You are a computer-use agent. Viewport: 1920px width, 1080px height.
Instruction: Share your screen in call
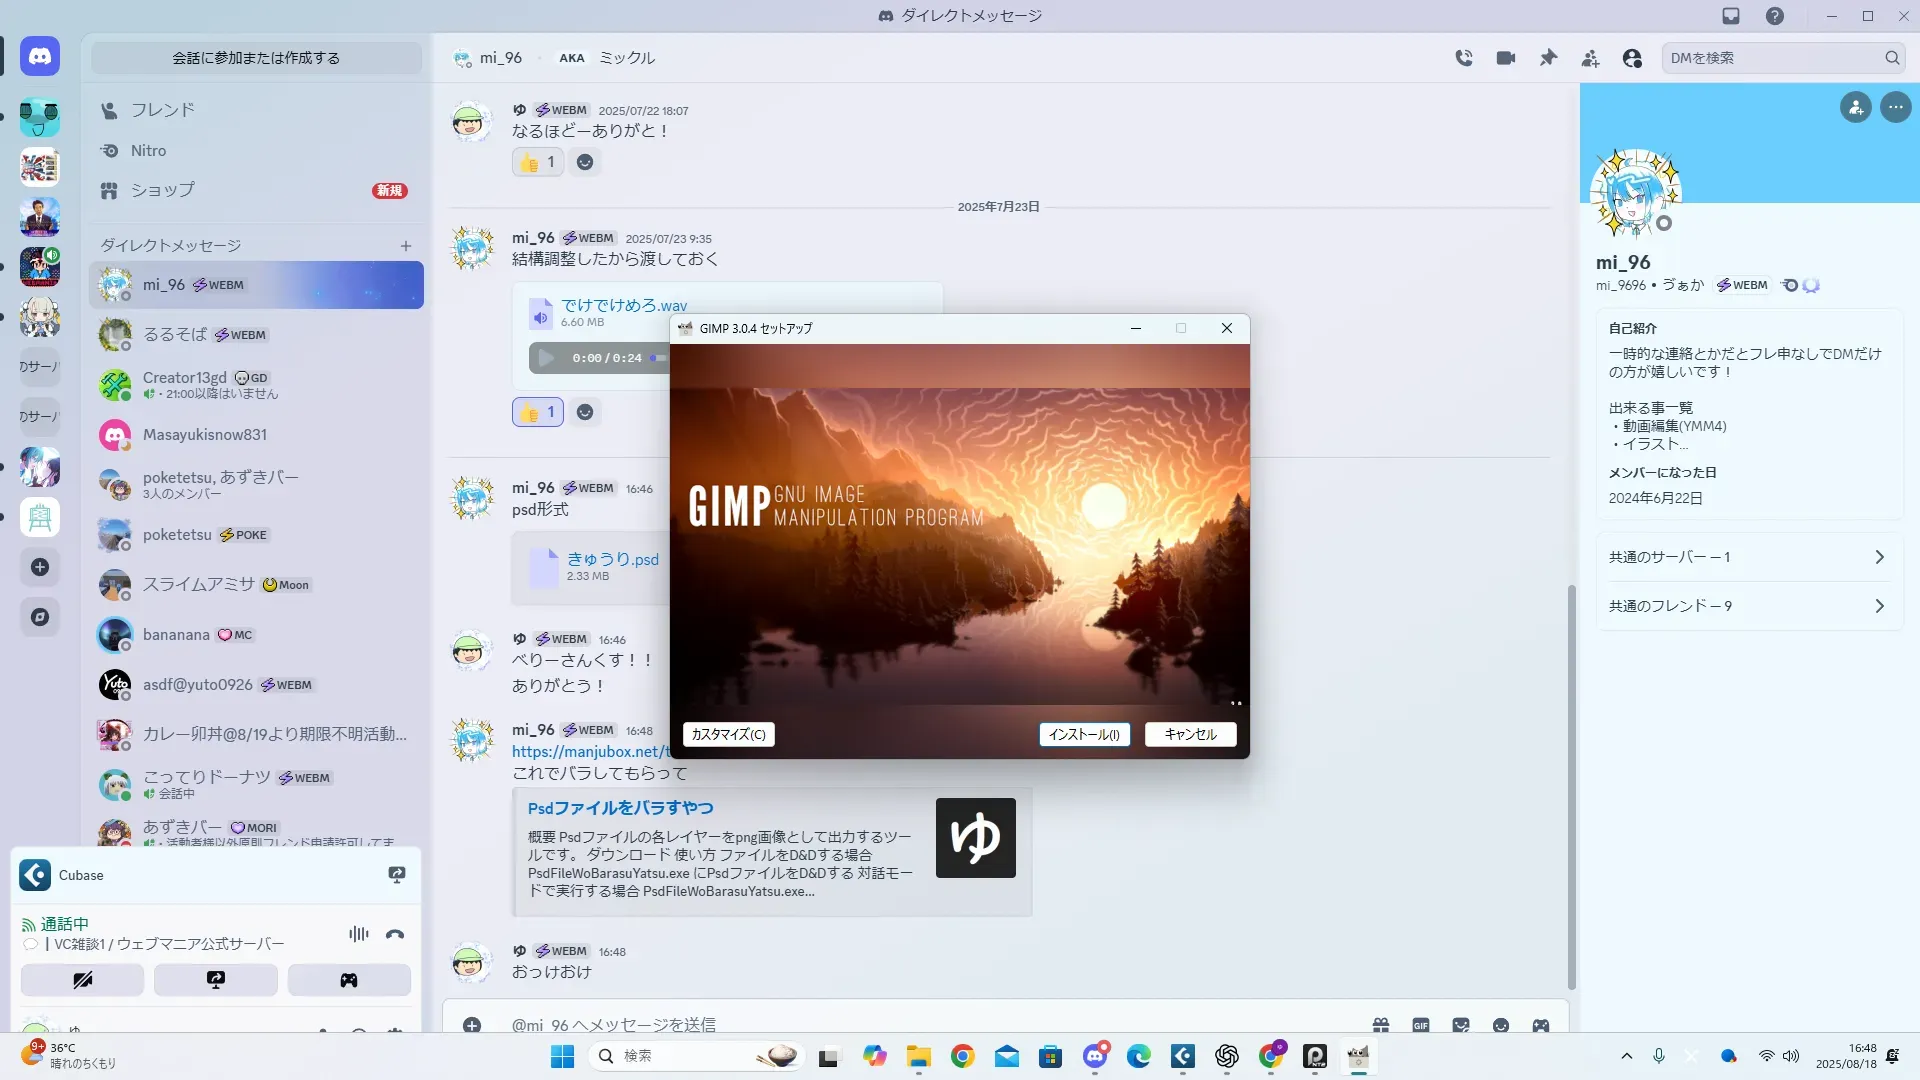(x=216, y=980)
